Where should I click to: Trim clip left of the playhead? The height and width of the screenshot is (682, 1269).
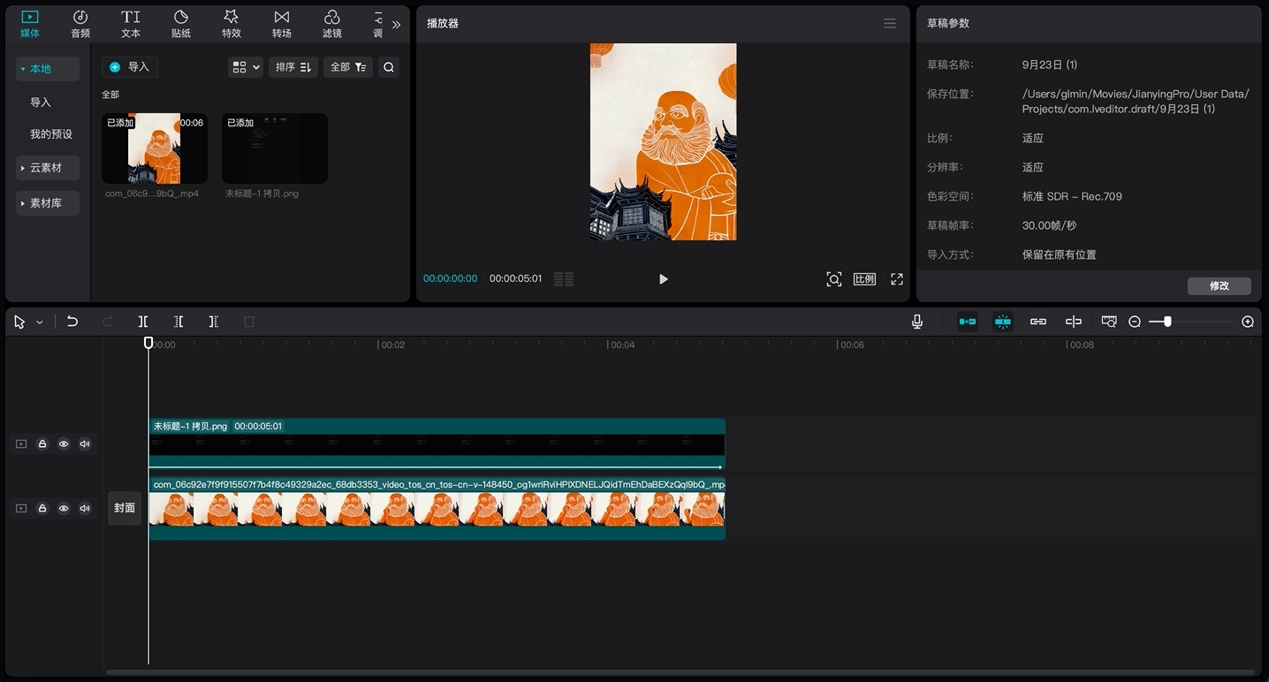coord(178,322)
